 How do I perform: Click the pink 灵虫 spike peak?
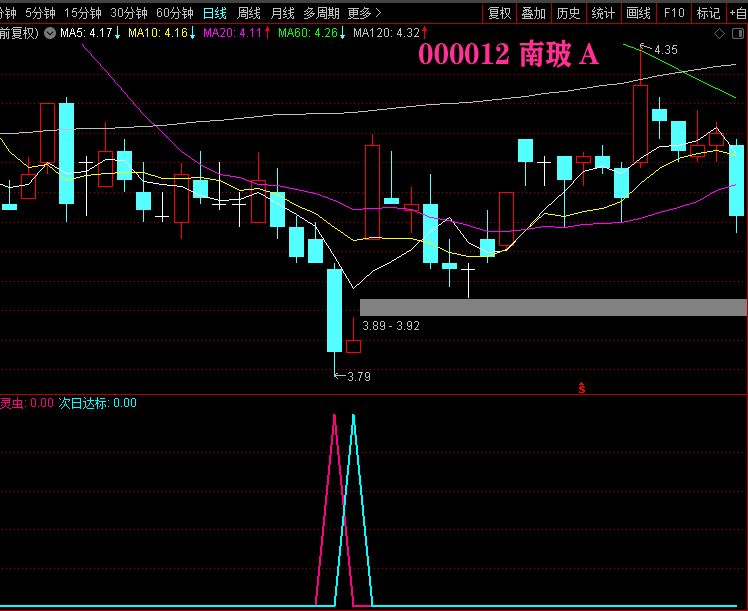[334, 416]
